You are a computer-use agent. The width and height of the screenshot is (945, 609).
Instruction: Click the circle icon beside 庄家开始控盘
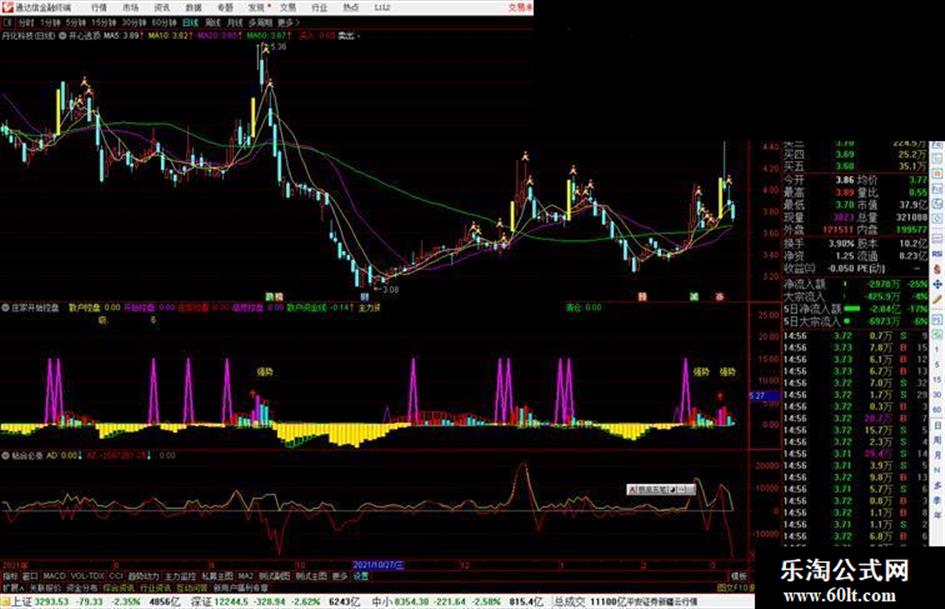pos(5,308)
